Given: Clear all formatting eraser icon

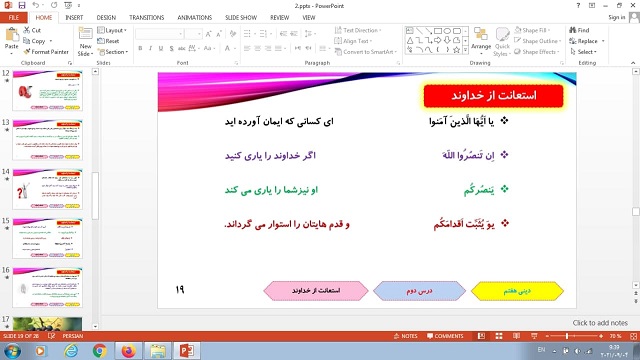Looking at the screenshot, I should tap(233, 34).
